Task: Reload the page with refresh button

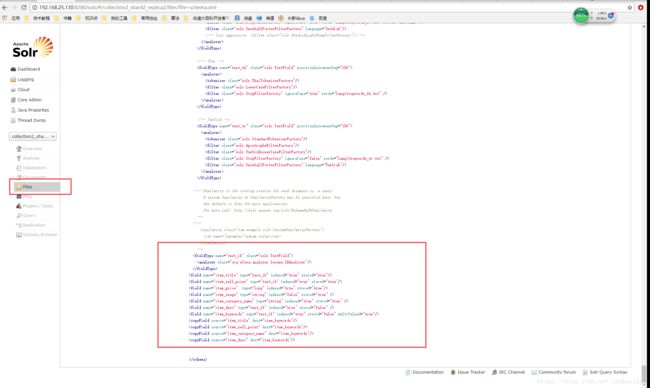Action: (x=24, y=7)
